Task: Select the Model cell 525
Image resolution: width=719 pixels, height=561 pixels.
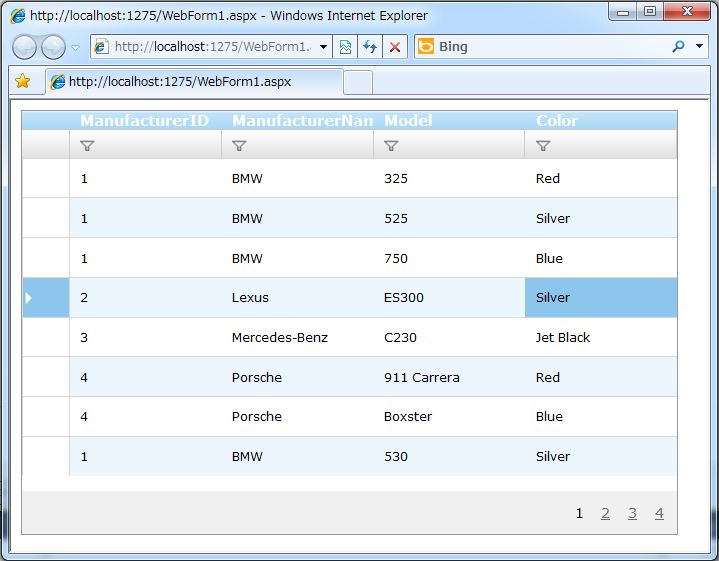Action: [449, 218]
